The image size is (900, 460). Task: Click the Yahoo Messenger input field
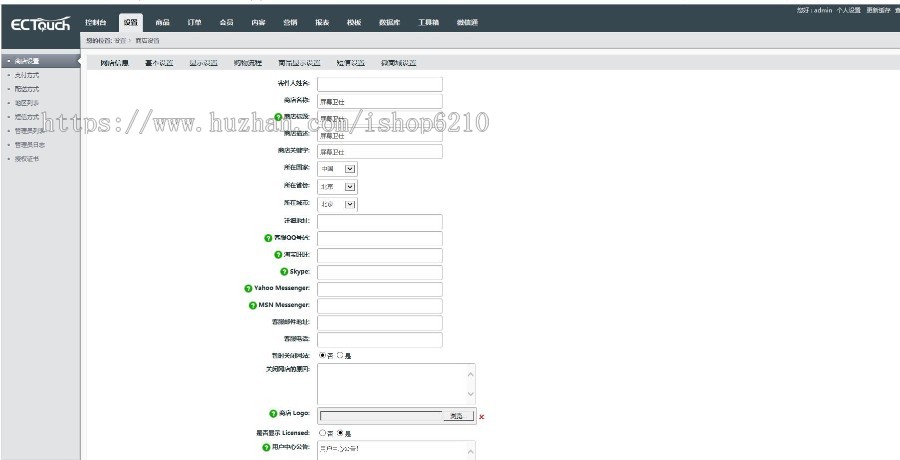379,289
